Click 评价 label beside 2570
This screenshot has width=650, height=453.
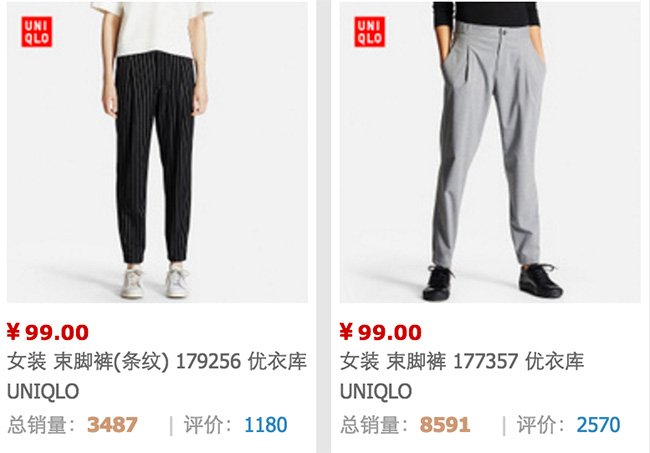(541, 425)
